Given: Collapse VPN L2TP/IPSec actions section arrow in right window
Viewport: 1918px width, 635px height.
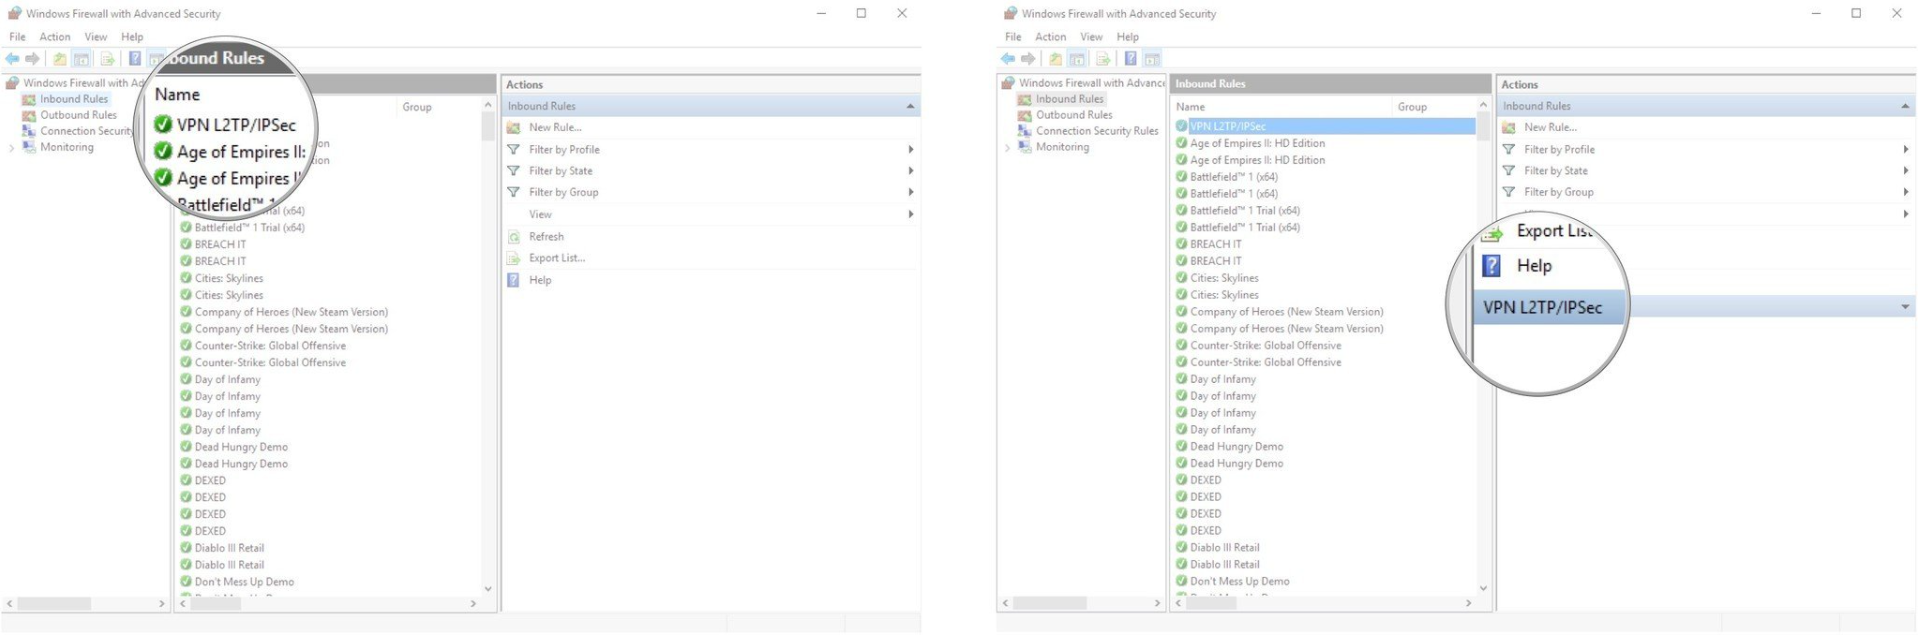Looking at the screenshot, I should coord(1905,307).
